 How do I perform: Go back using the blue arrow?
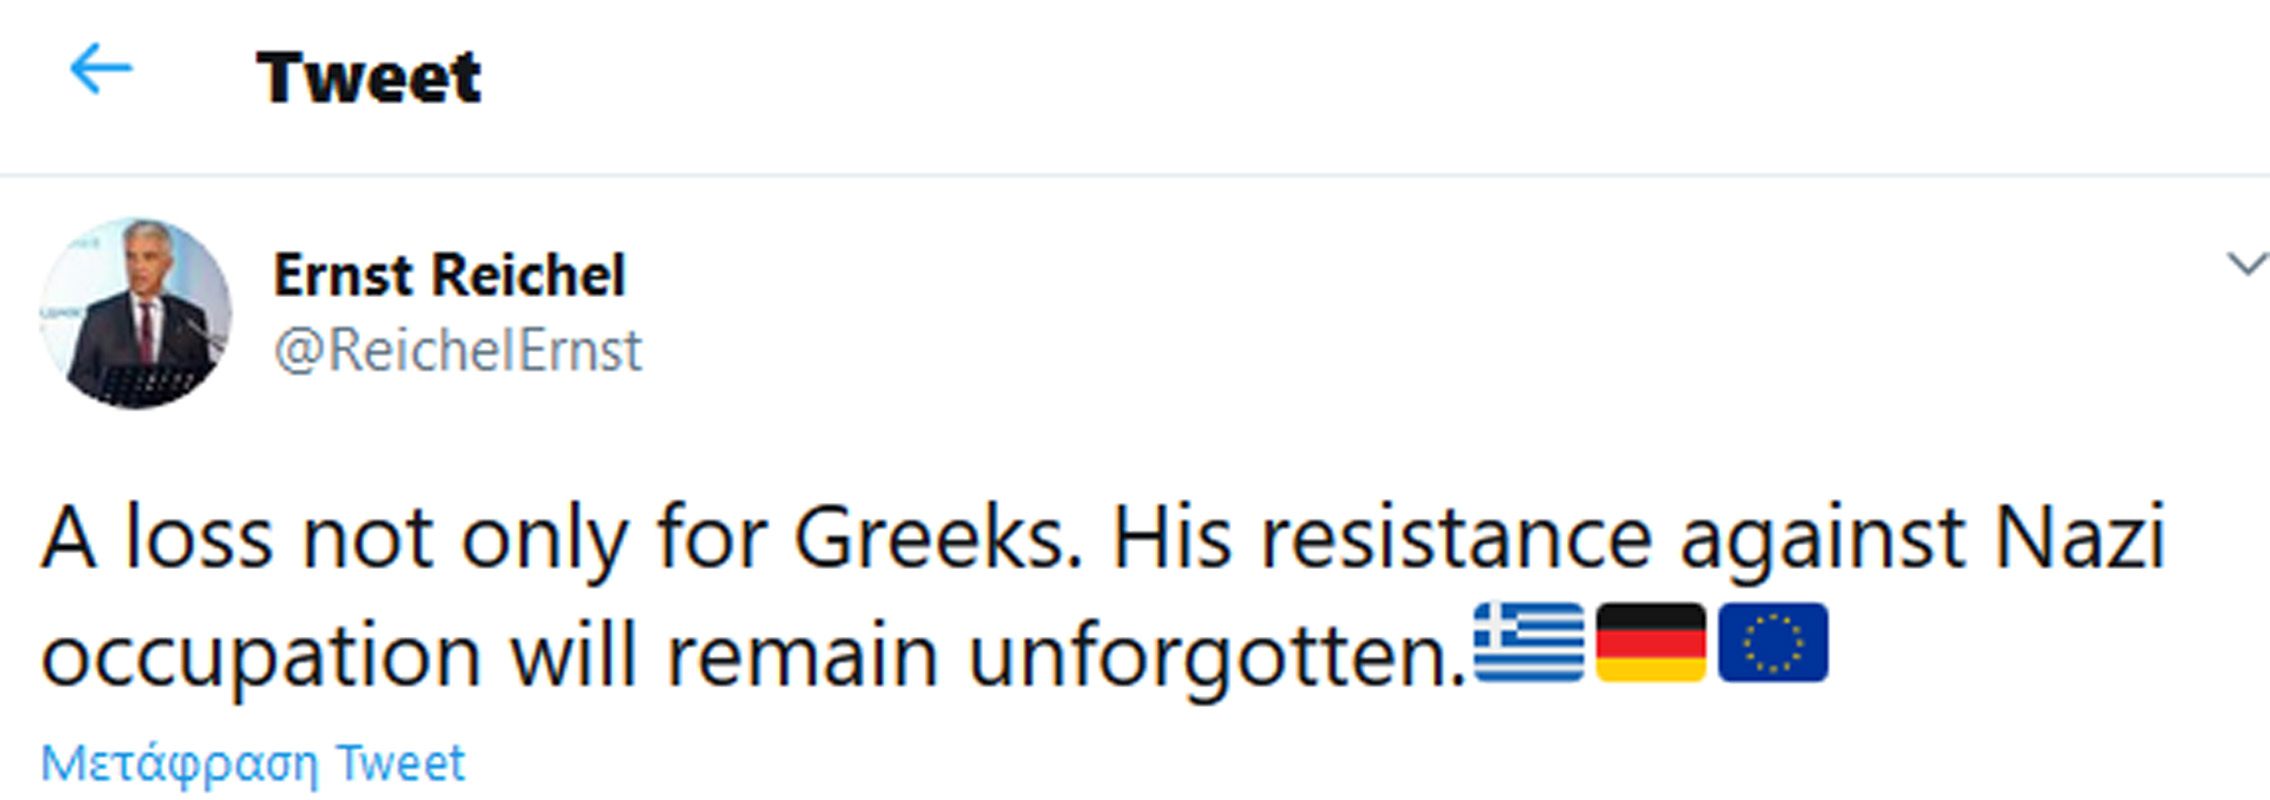tap(101, 70)
